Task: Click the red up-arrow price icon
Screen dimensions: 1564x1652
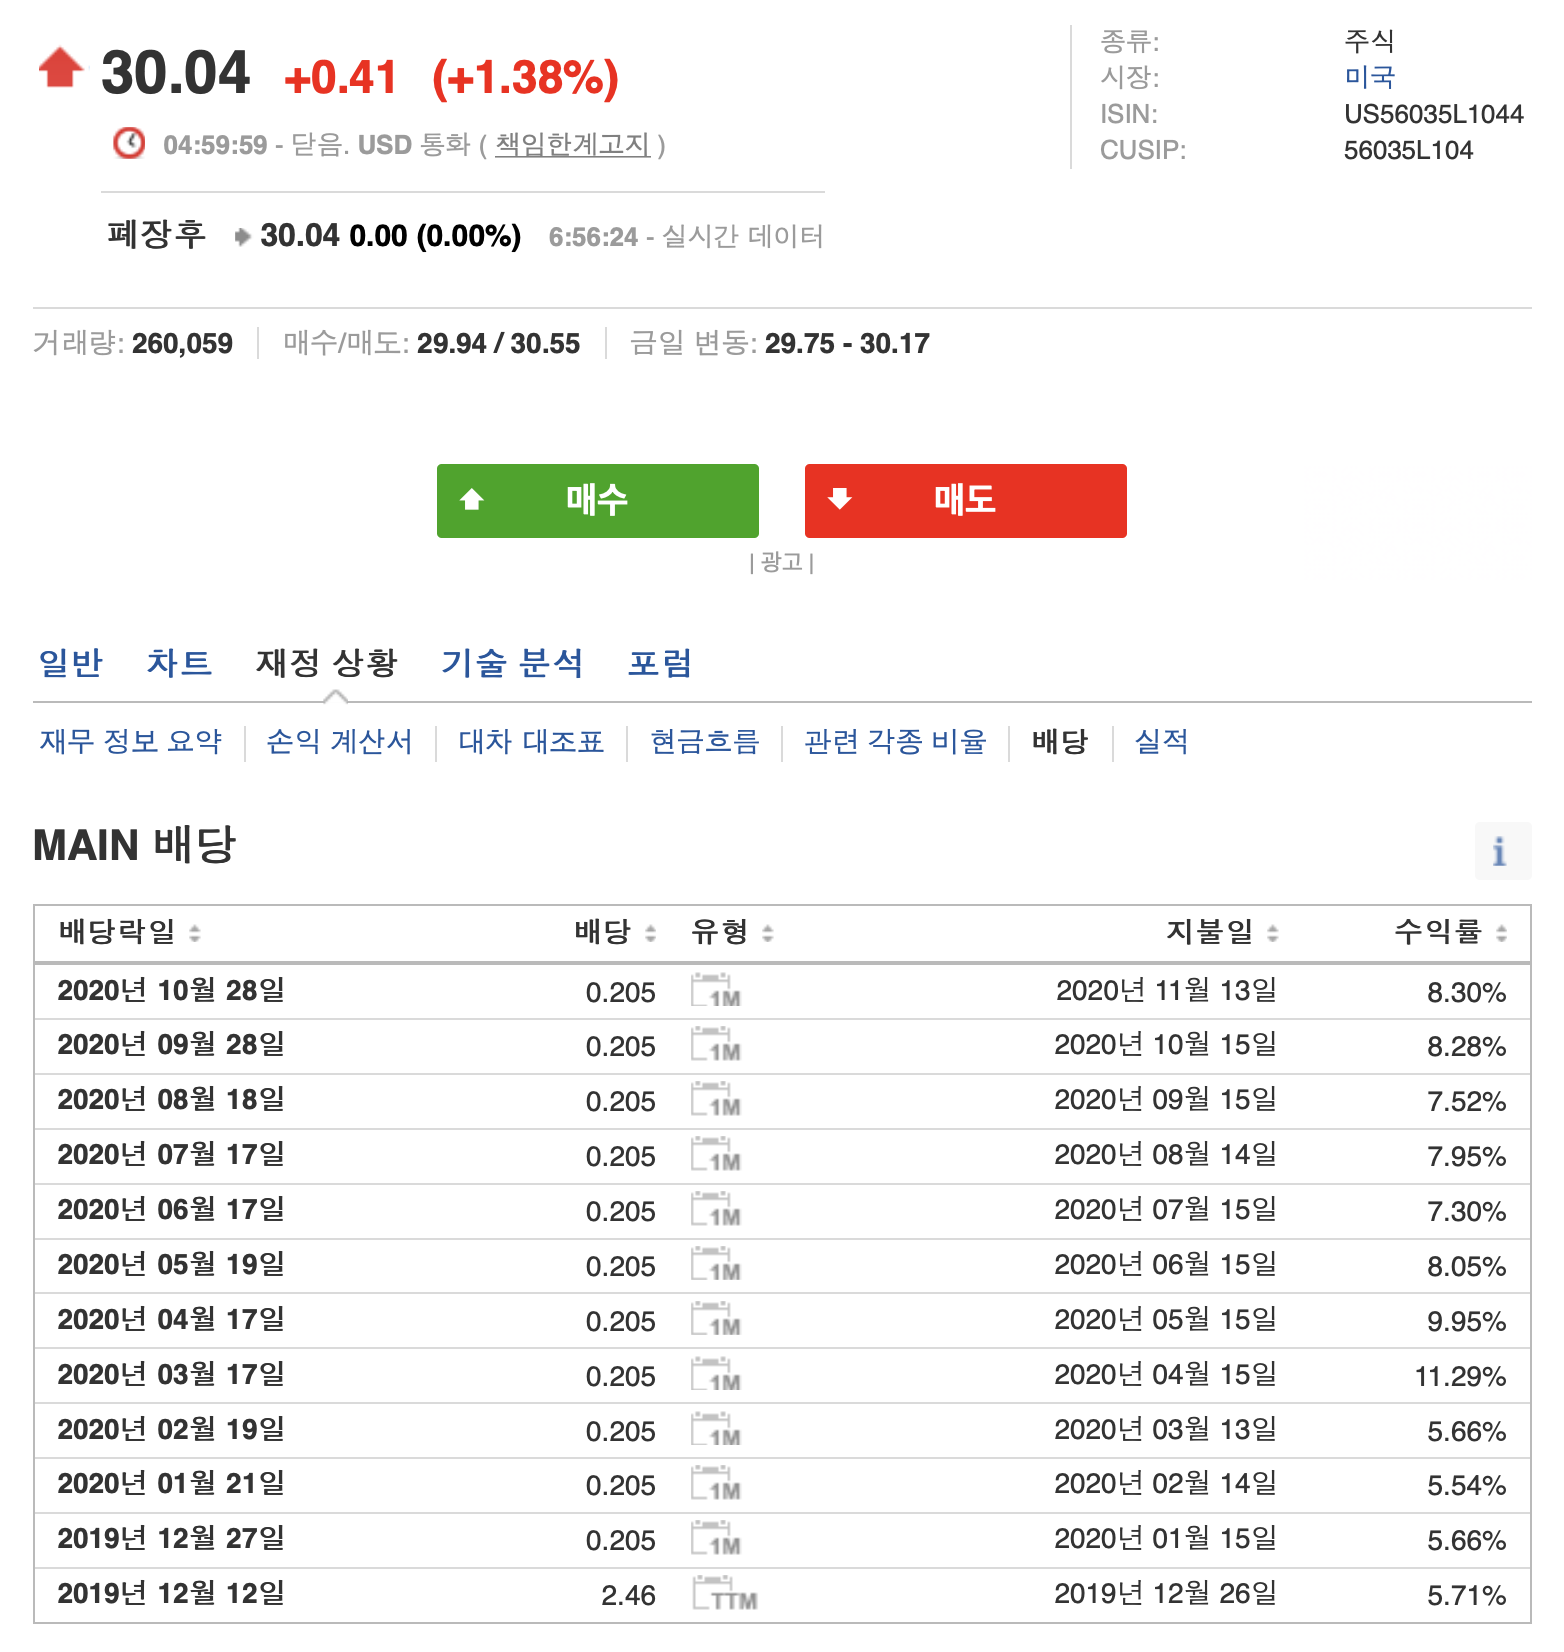Action: point(60,68)
